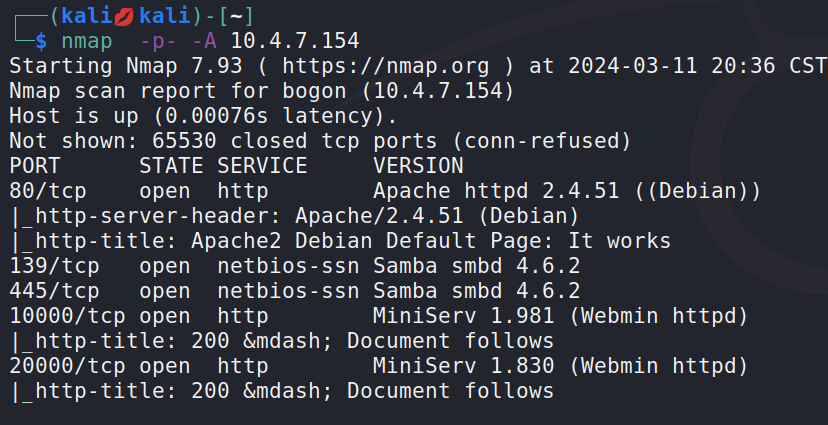Click the VERSION column header
This screenshot has width=828, height=425.
pyautogui.click(x=418, y=166)
